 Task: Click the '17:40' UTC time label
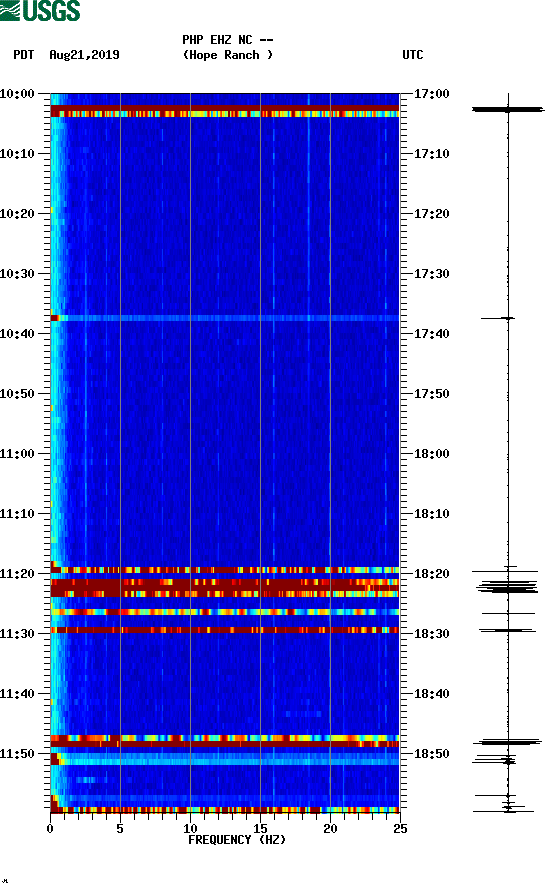[431, 333]
